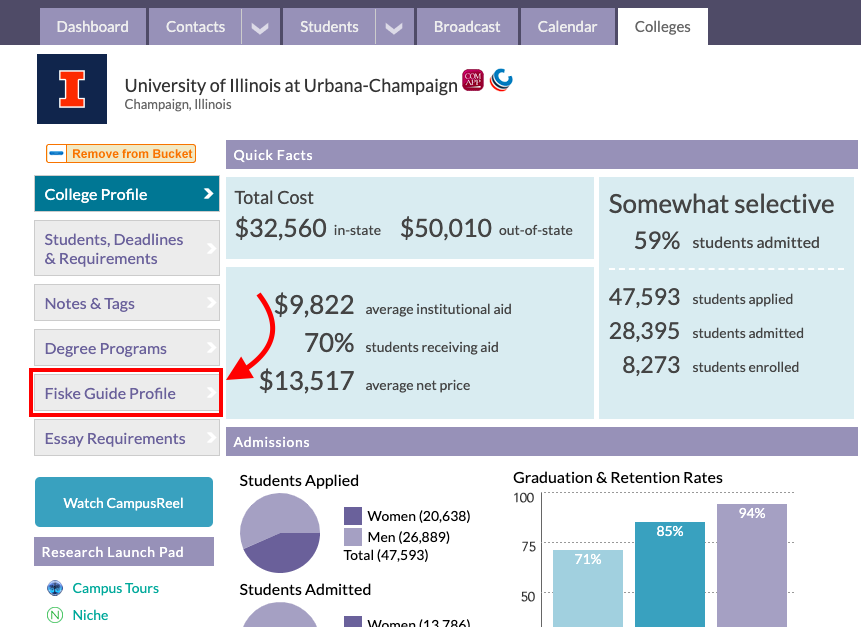861x627 pixels.
Task: Click the $32,560 in-state cost
Action: click(x=281, y=228)
